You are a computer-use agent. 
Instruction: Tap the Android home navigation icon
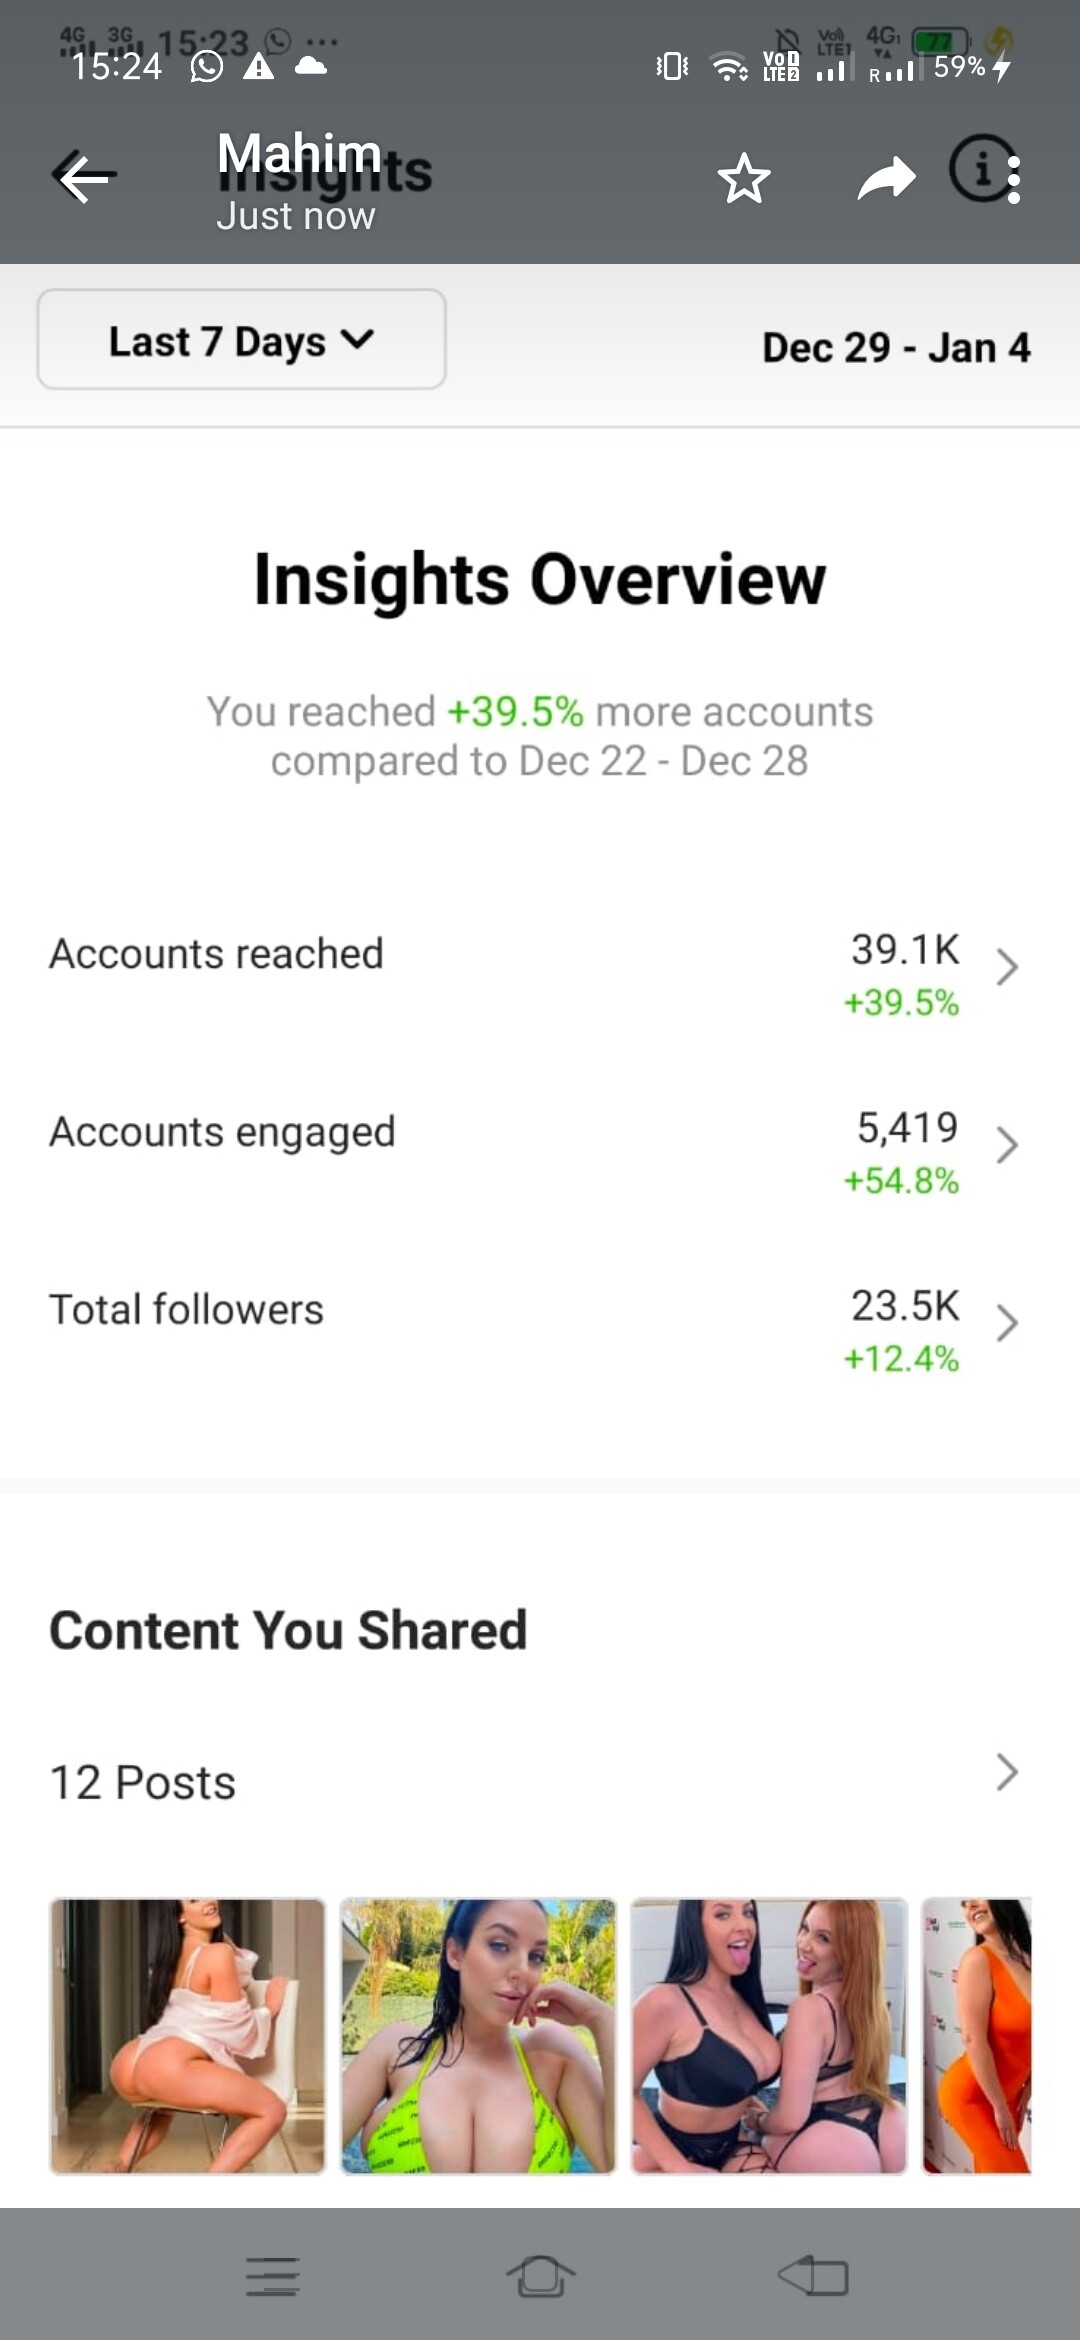[x=540, y=2275]
